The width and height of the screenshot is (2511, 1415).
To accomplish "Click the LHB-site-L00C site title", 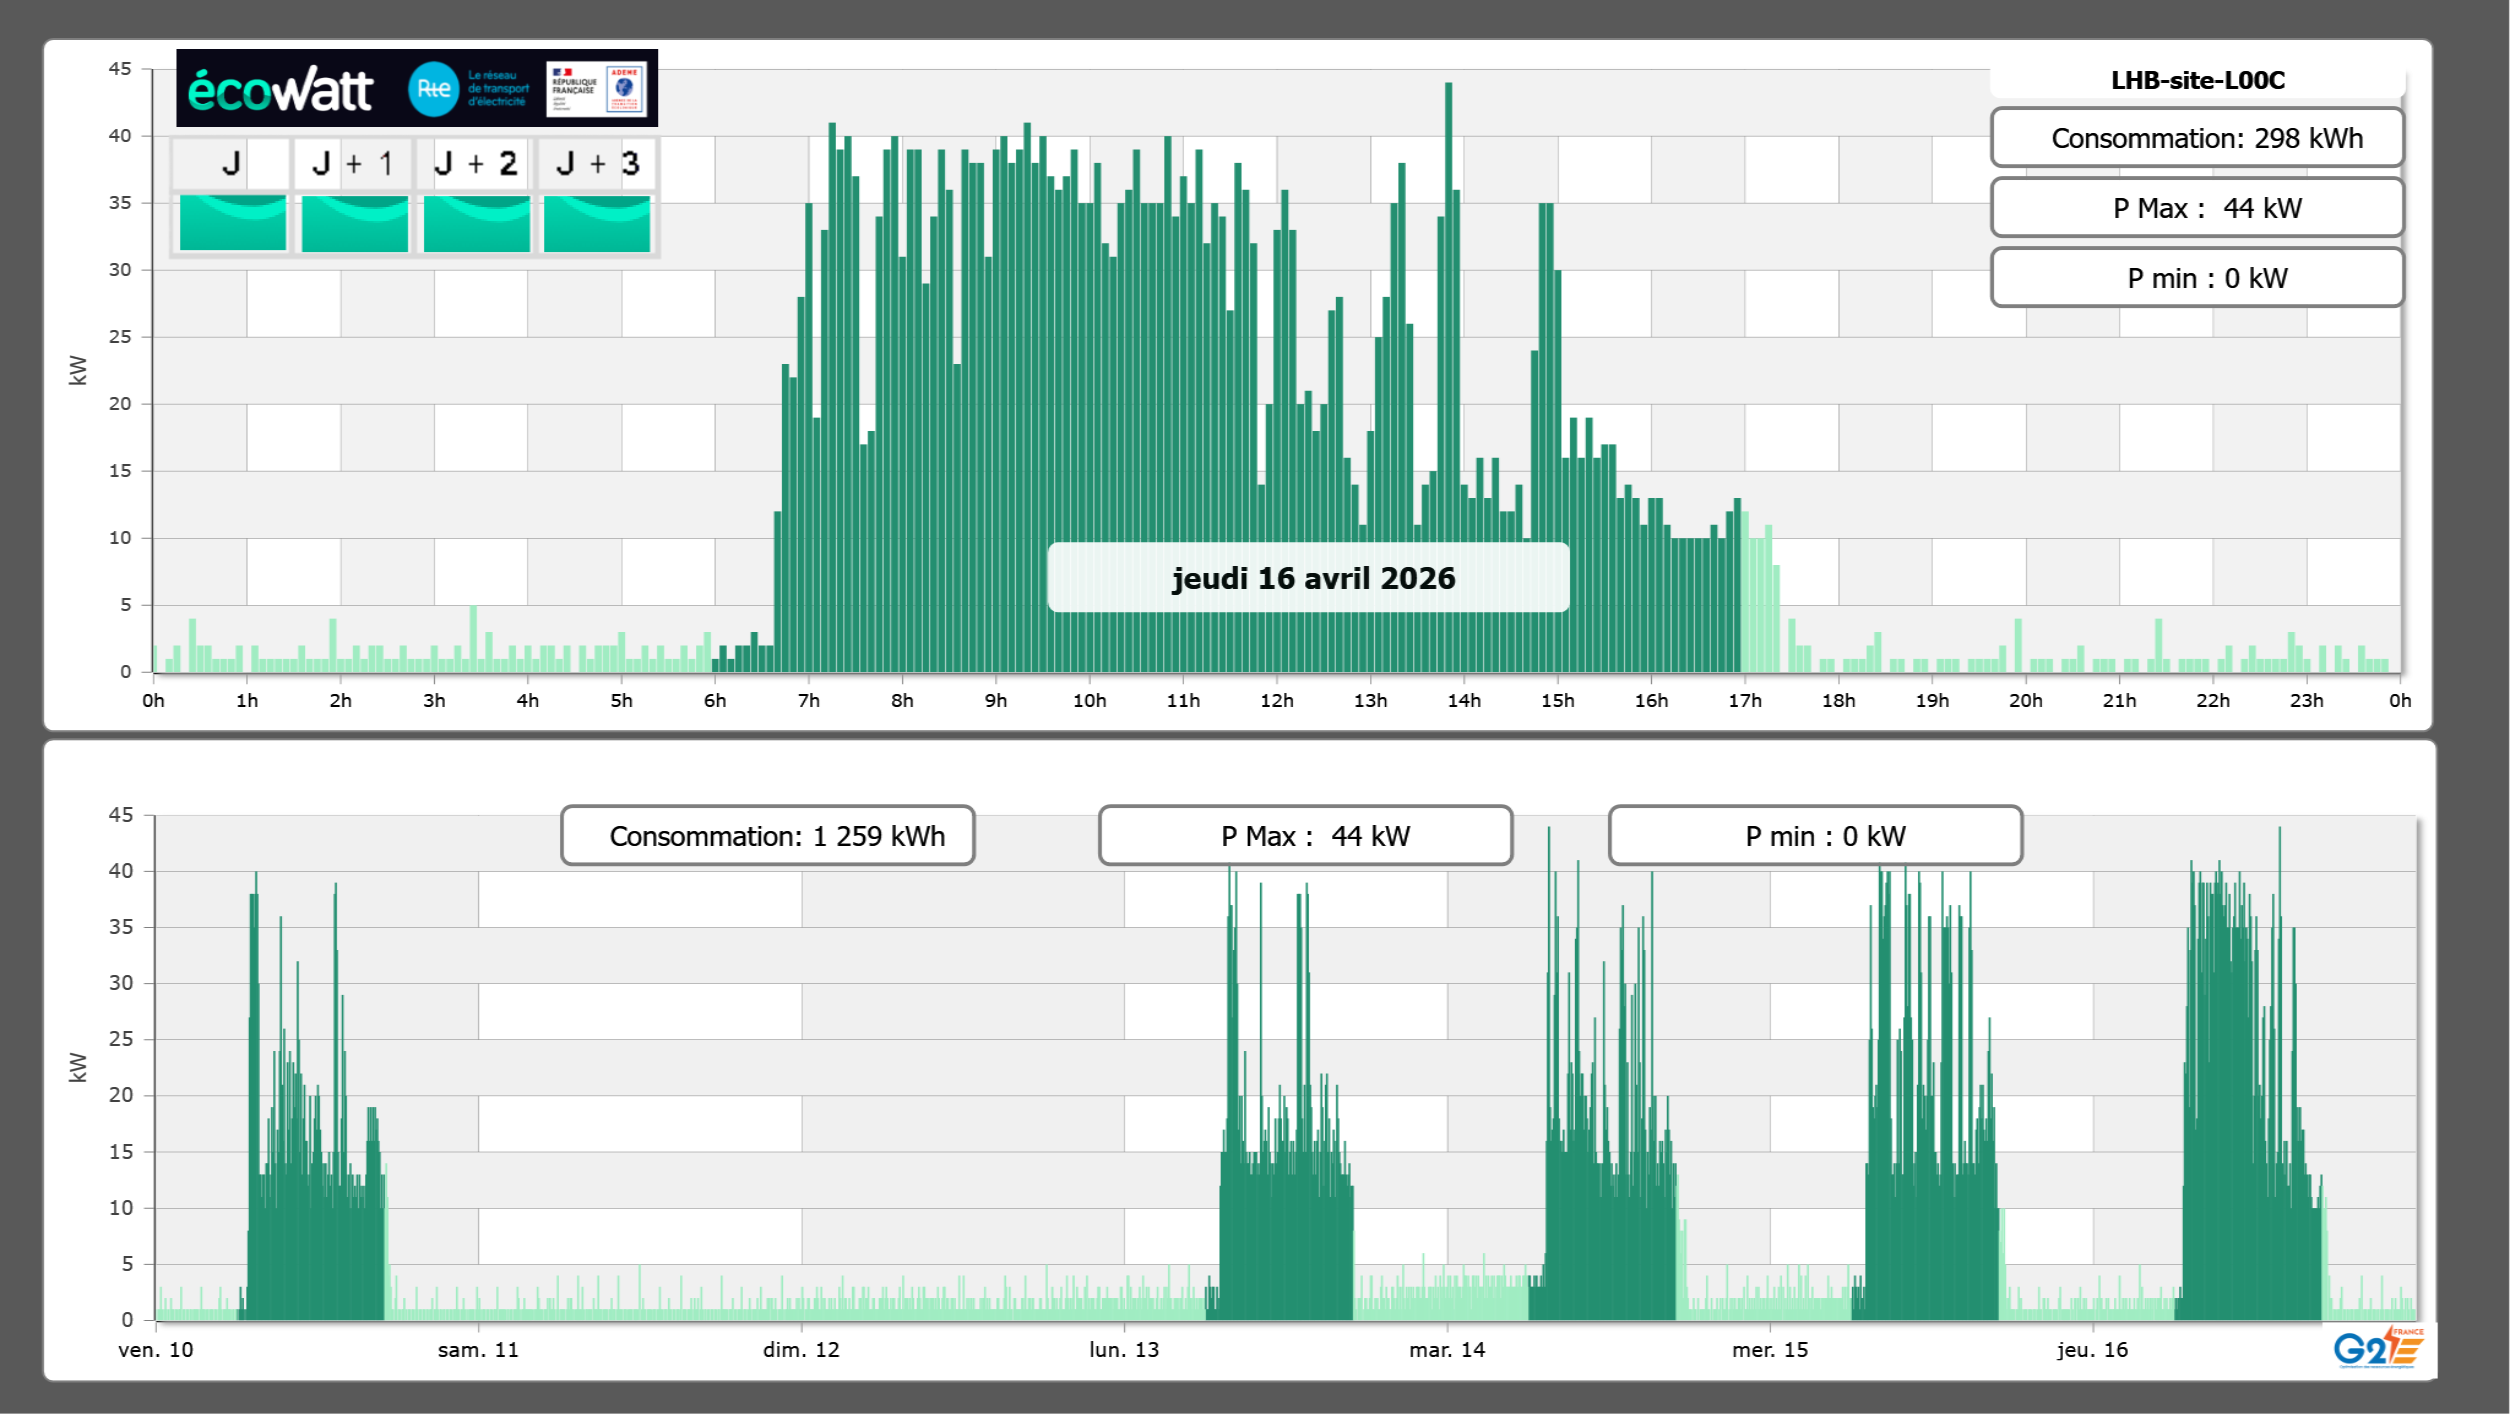I will pos(2197,80).
